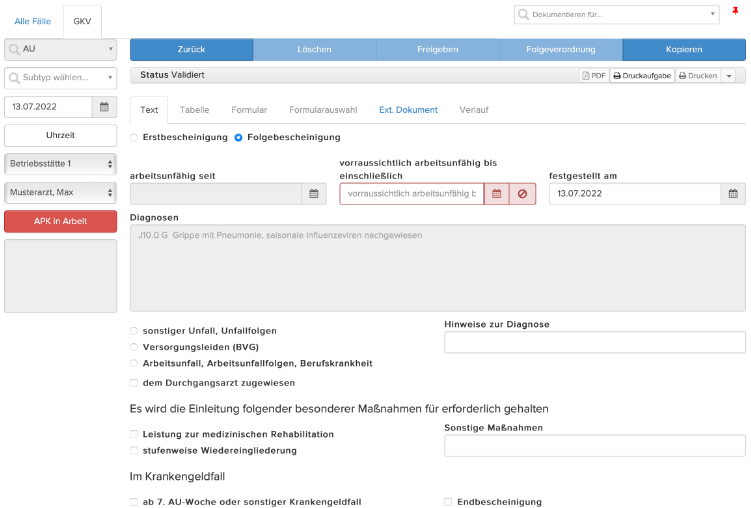Select the Erstbescheinigung radio option
Viewport: 751px width, 508px height.
(134, 137)
